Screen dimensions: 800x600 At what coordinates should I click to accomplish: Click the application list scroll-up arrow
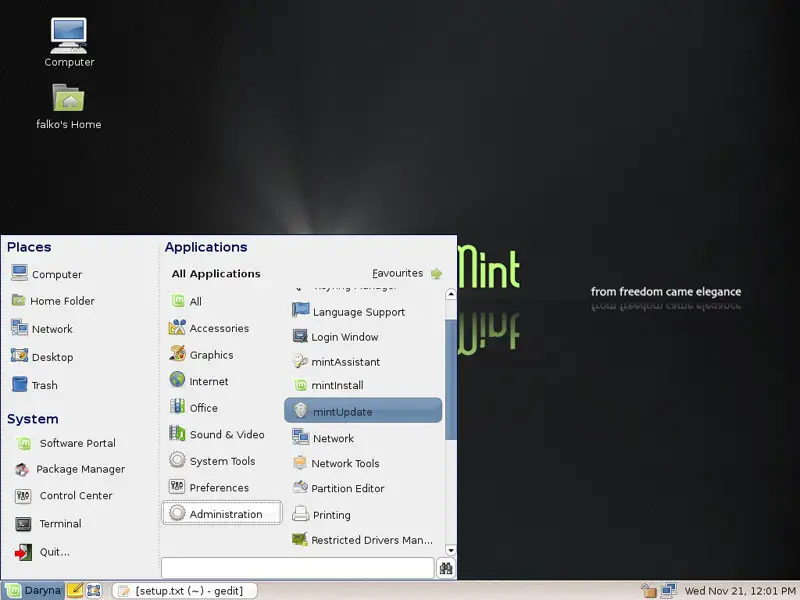pos(451,294)
